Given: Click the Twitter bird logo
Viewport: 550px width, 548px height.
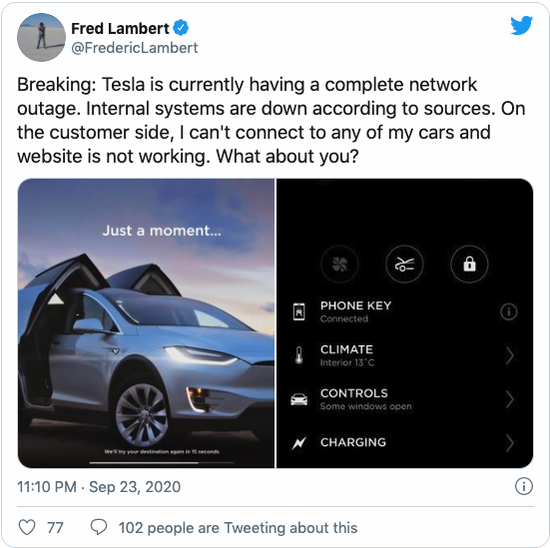Looking at the screenshot, I should [522, 25].
